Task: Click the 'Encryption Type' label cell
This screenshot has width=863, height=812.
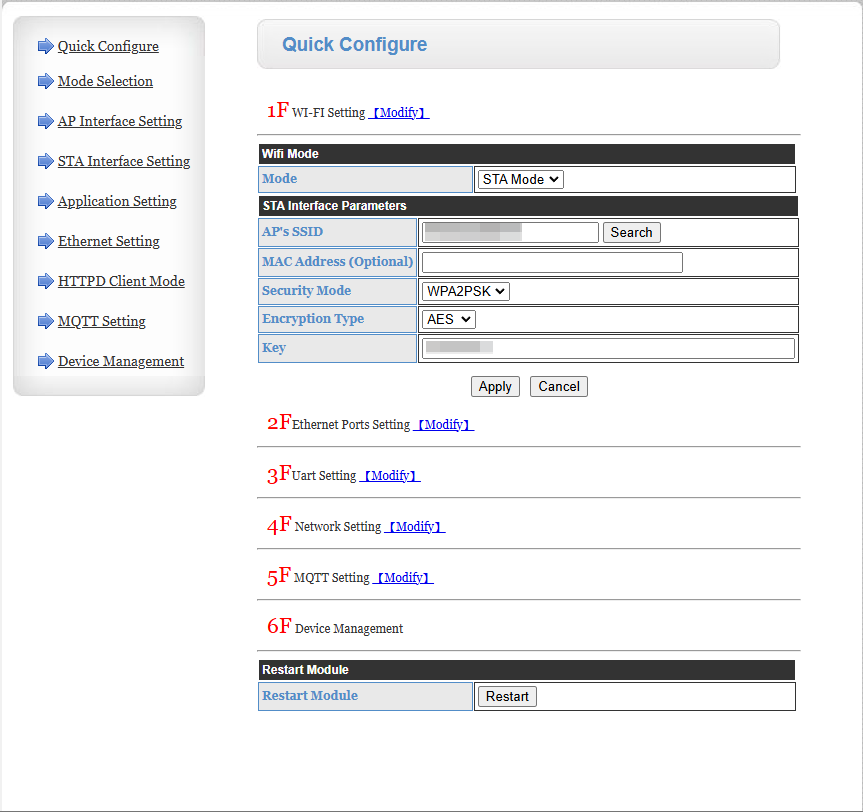Action: point(337,319)
